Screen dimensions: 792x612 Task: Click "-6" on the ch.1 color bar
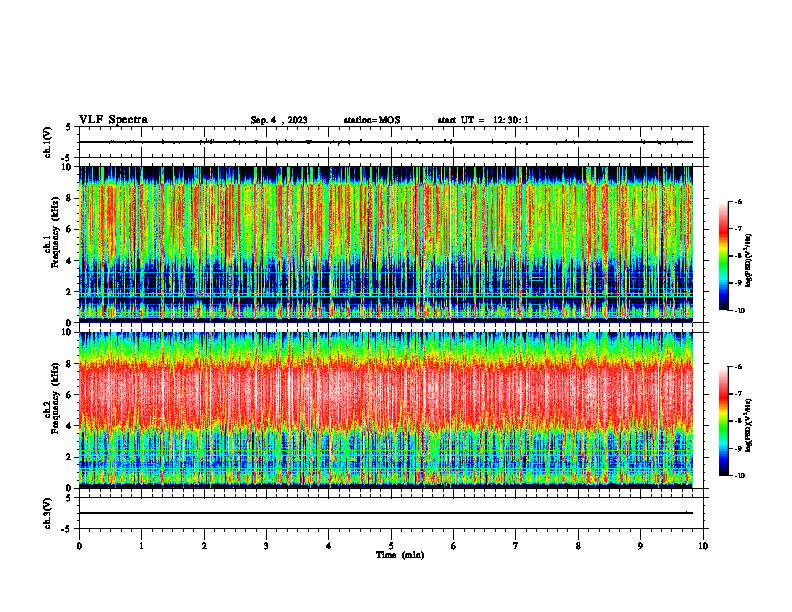pyautogui.click(x=738, y=202)
